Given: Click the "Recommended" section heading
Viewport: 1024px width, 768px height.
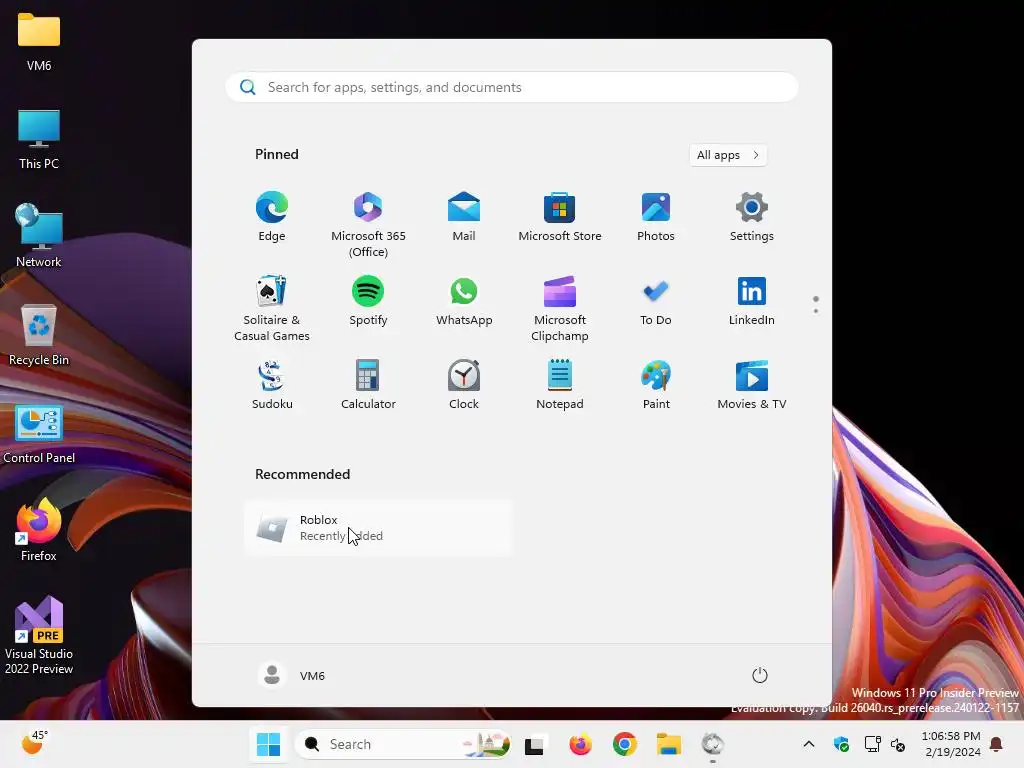Looking at the screenshot, I should pos(302,474).
